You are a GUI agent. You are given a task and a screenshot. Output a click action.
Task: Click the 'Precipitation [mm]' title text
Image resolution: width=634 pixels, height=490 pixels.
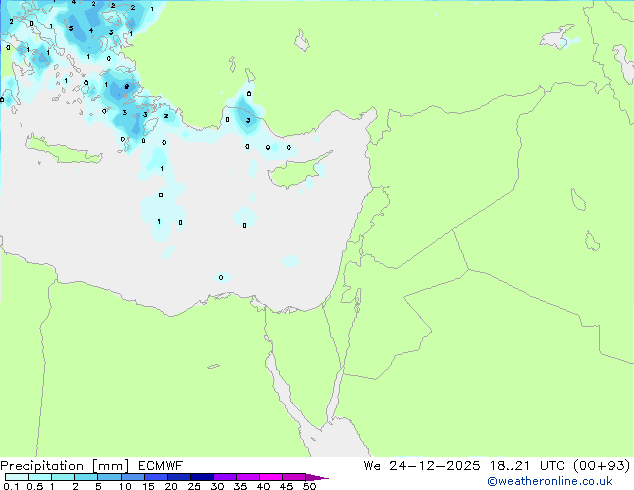coord(65,466)
